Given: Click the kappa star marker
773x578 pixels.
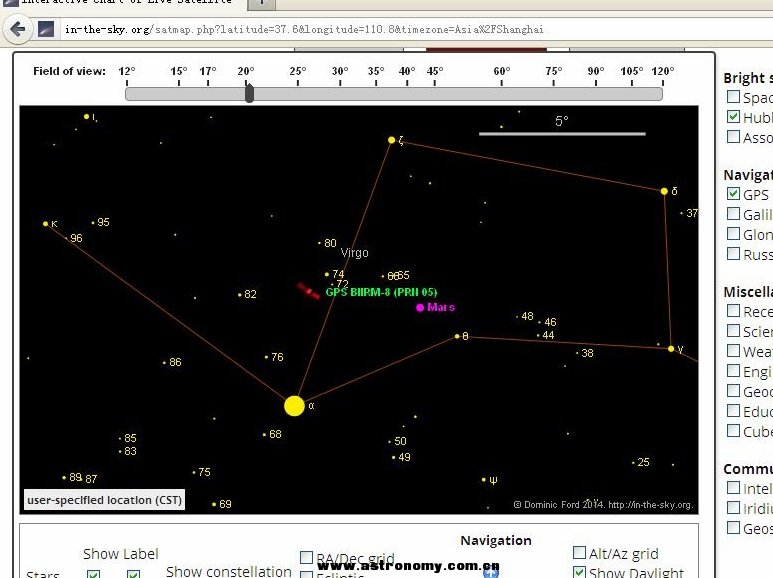Looking at the screenshot, I should (45, 224).
